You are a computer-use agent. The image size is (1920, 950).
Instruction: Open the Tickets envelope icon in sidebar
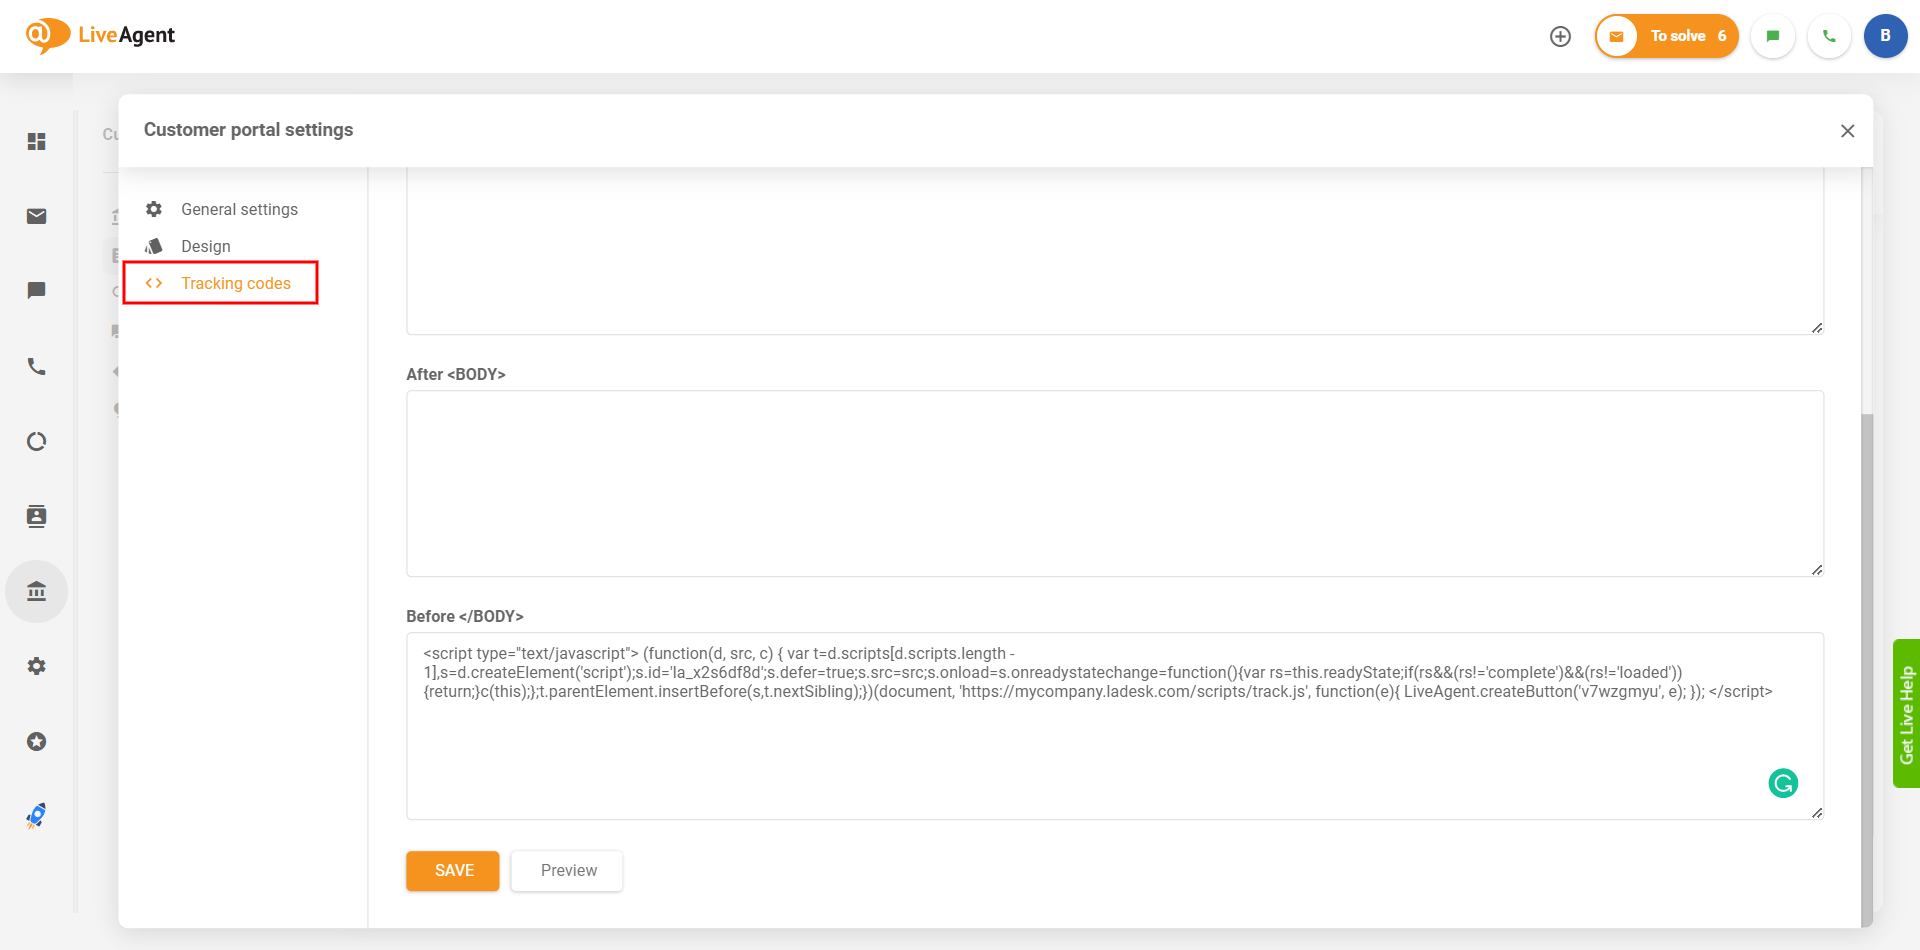(x=37, y=217)
